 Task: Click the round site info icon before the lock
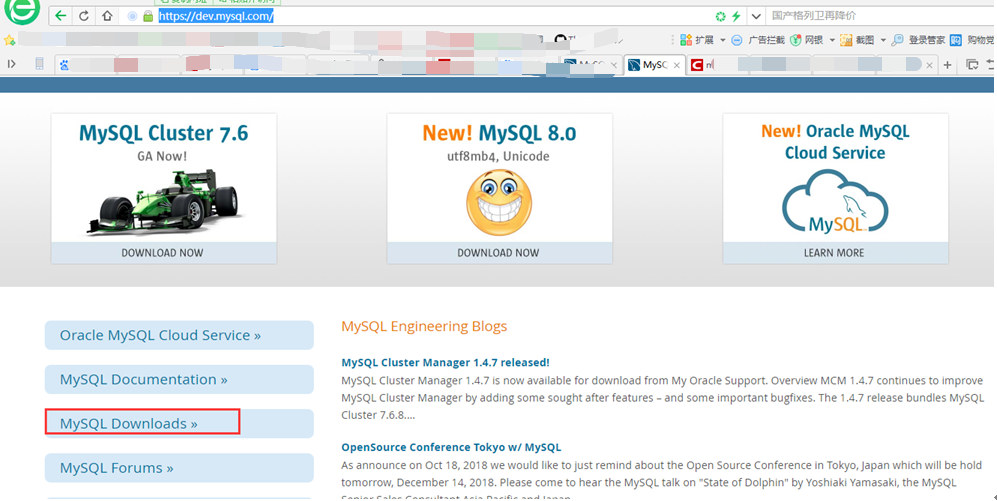pos(132,16)
